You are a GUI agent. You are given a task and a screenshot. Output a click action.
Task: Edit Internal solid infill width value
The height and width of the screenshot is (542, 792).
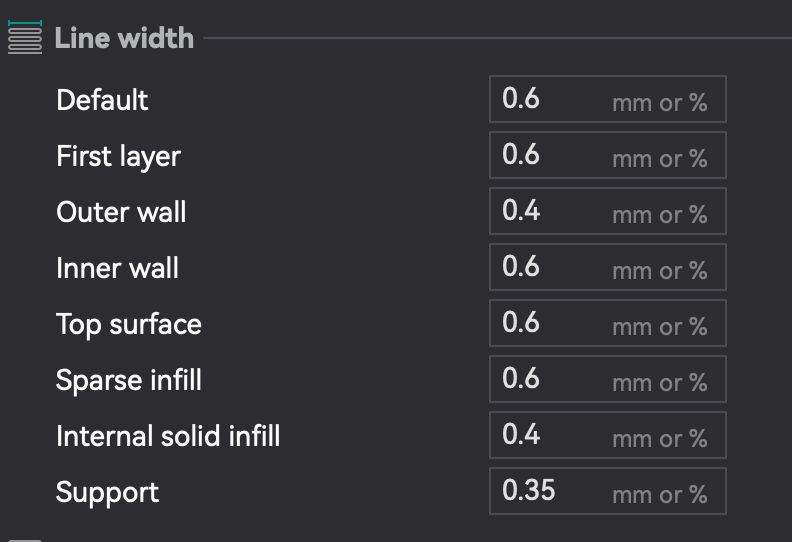[x=550, y=435]
